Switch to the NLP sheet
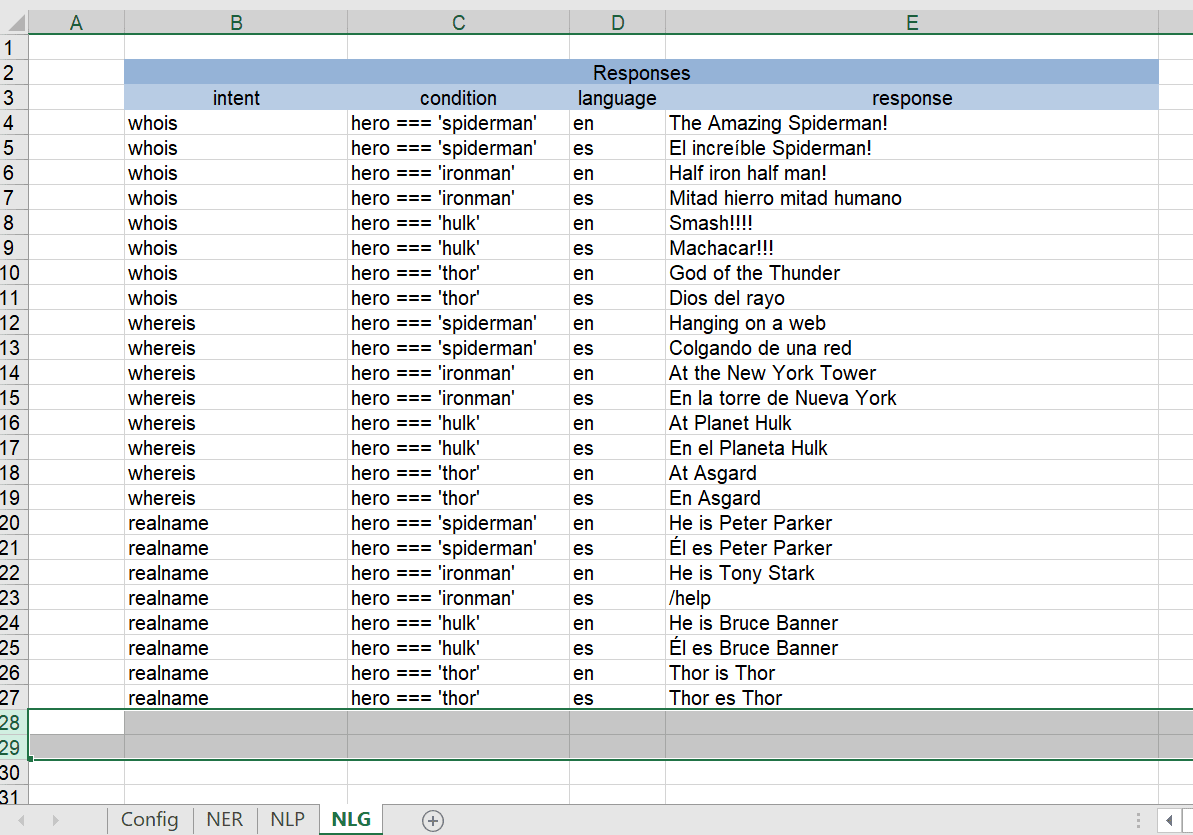Screen dimensions: 1193x835 [x=288, y=820]
